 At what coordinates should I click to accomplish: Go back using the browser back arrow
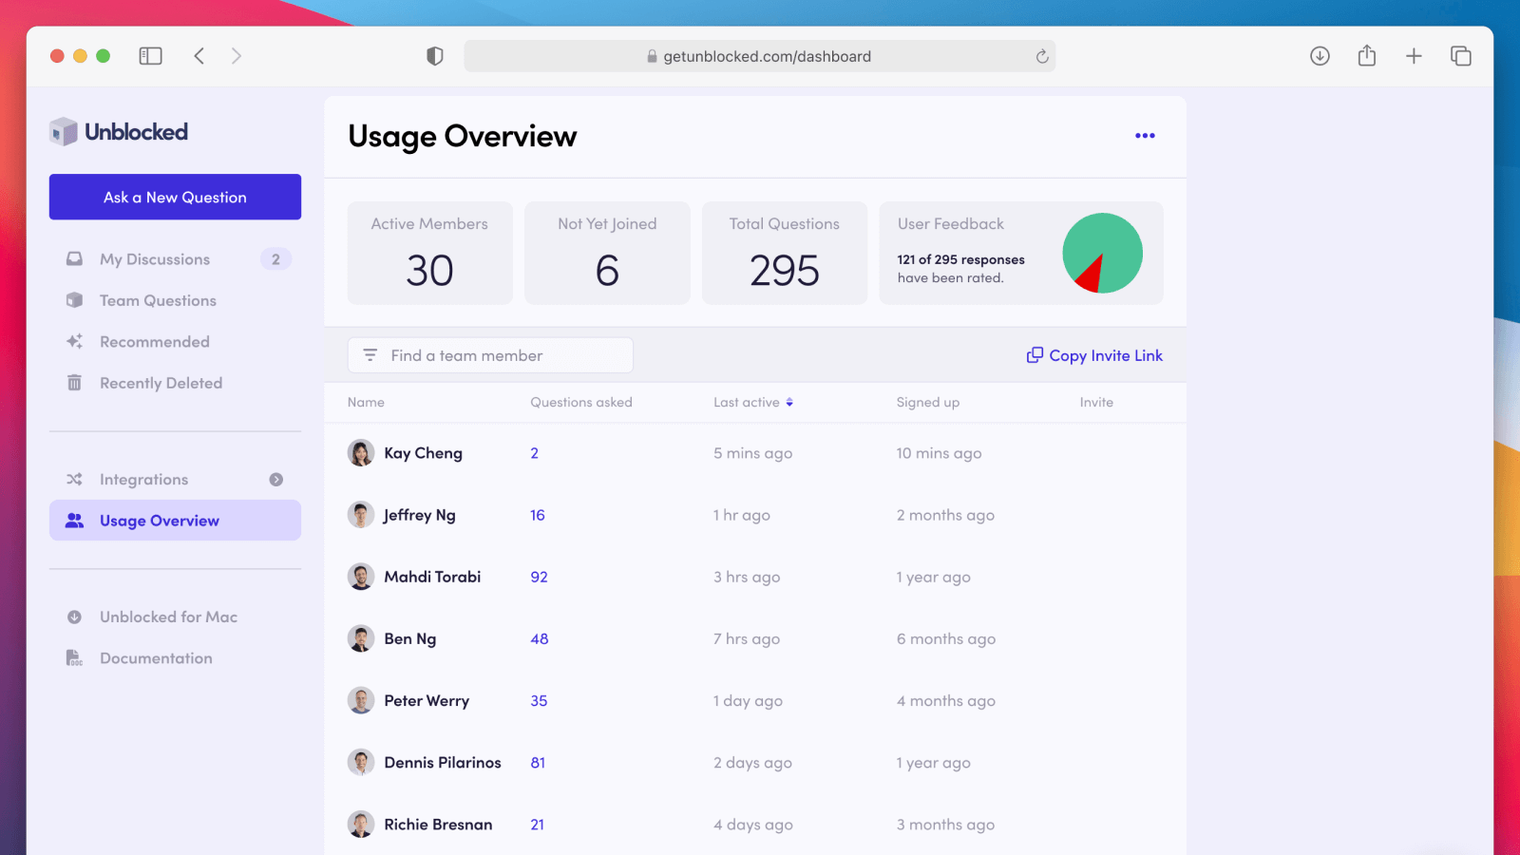[x=199, y=56]
